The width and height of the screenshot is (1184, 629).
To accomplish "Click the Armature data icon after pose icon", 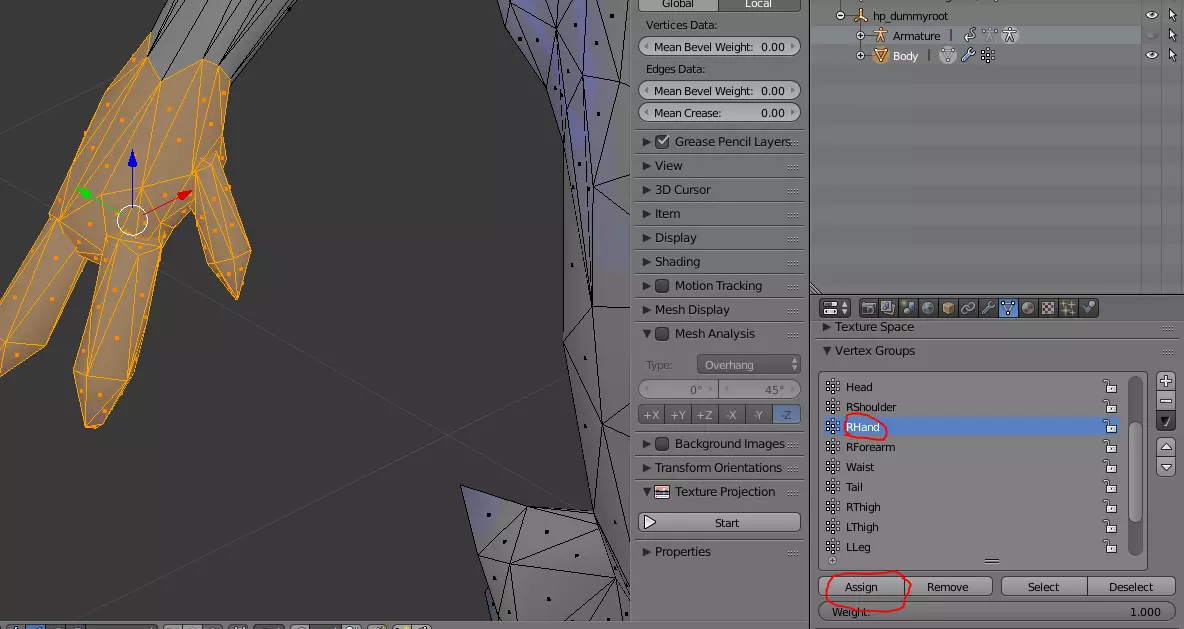I will pyautogui.click(x=1010, y=35).
